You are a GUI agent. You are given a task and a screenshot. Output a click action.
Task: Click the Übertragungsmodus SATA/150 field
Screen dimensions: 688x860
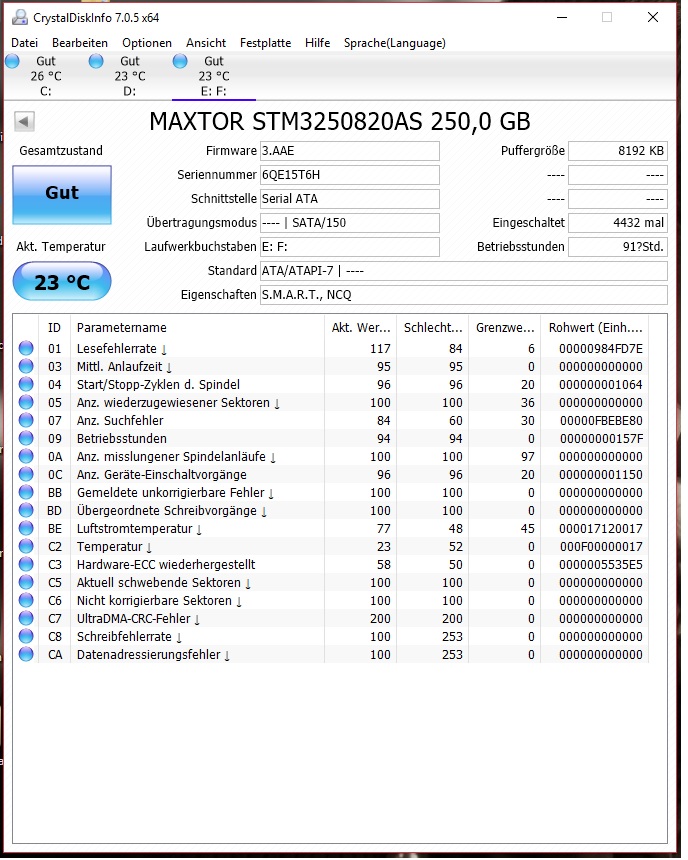[x=349, y=223]
